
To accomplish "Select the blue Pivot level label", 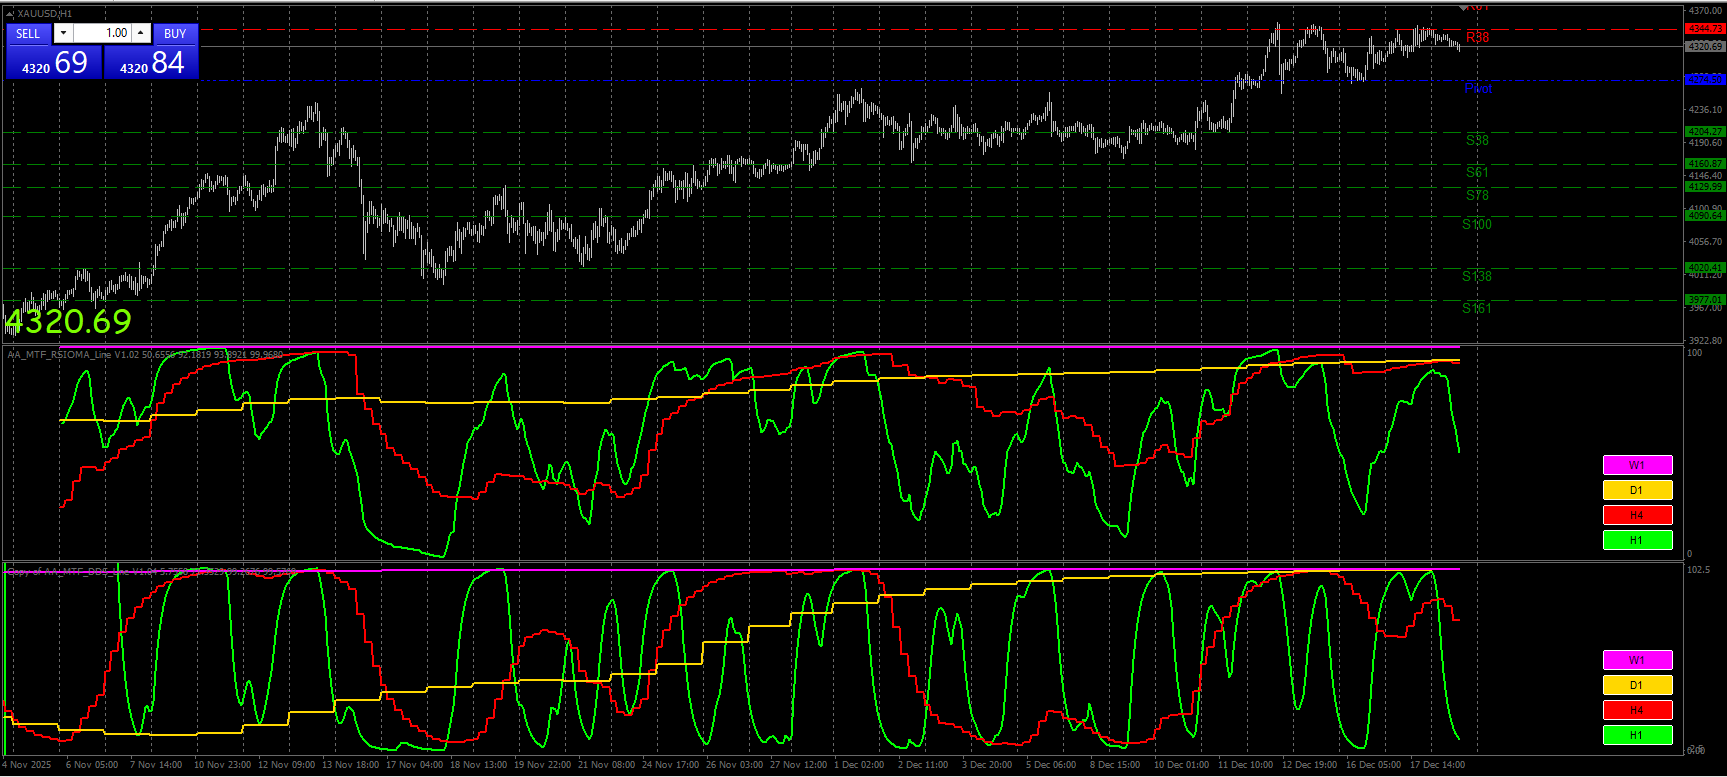I will (x=1478, y=89).
